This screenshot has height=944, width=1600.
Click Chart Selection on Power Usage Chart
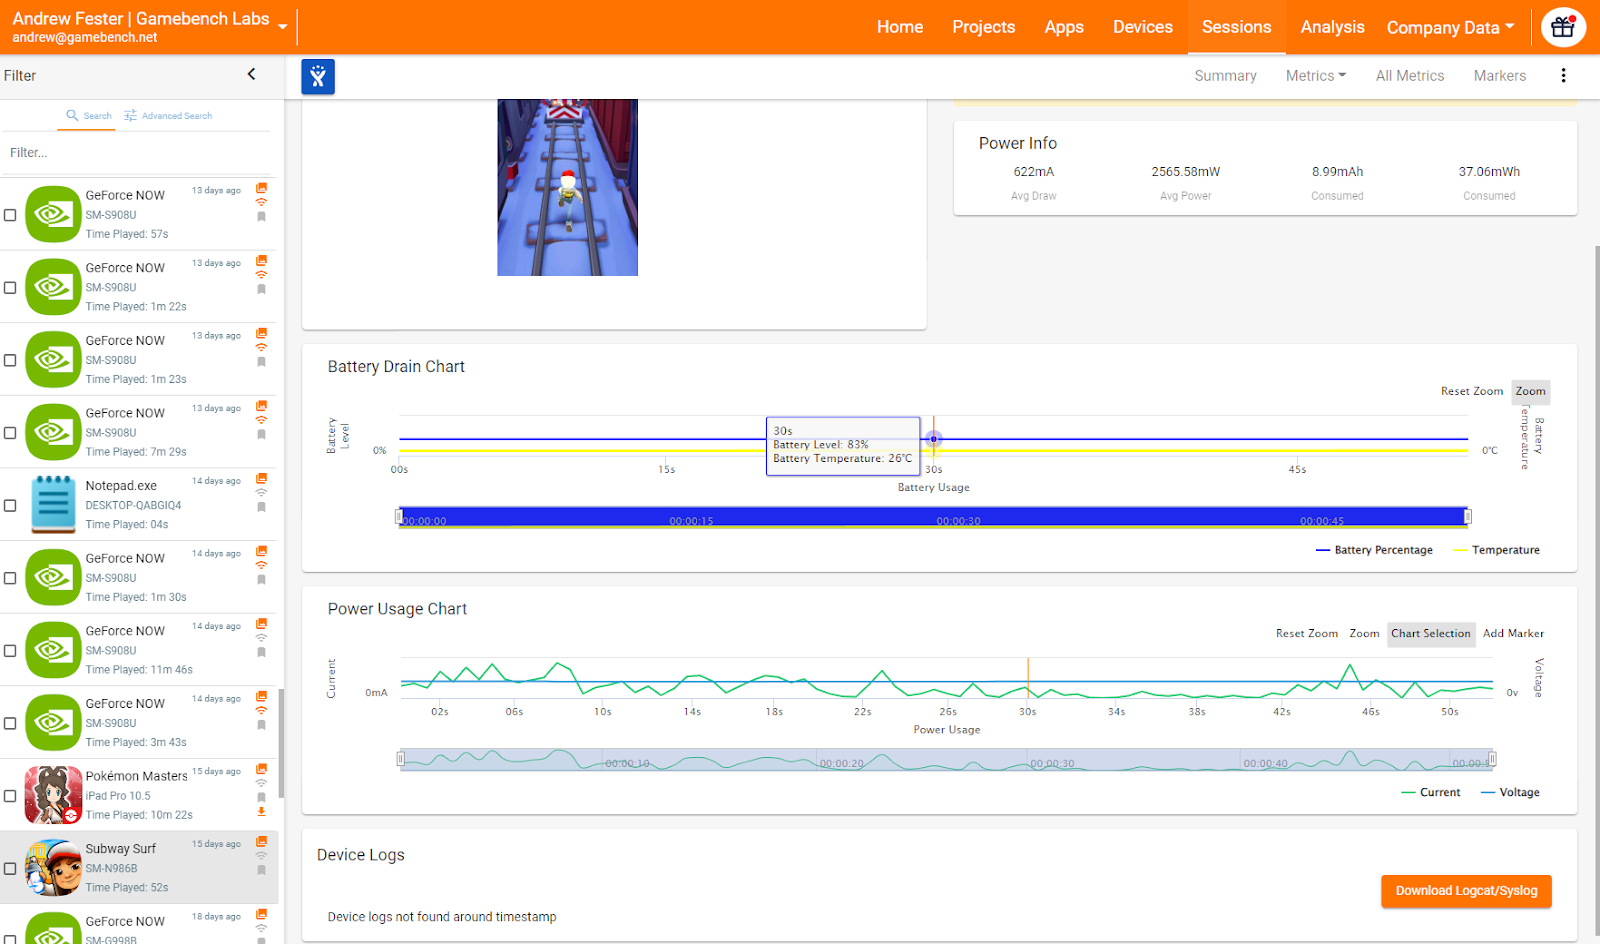1430,633
